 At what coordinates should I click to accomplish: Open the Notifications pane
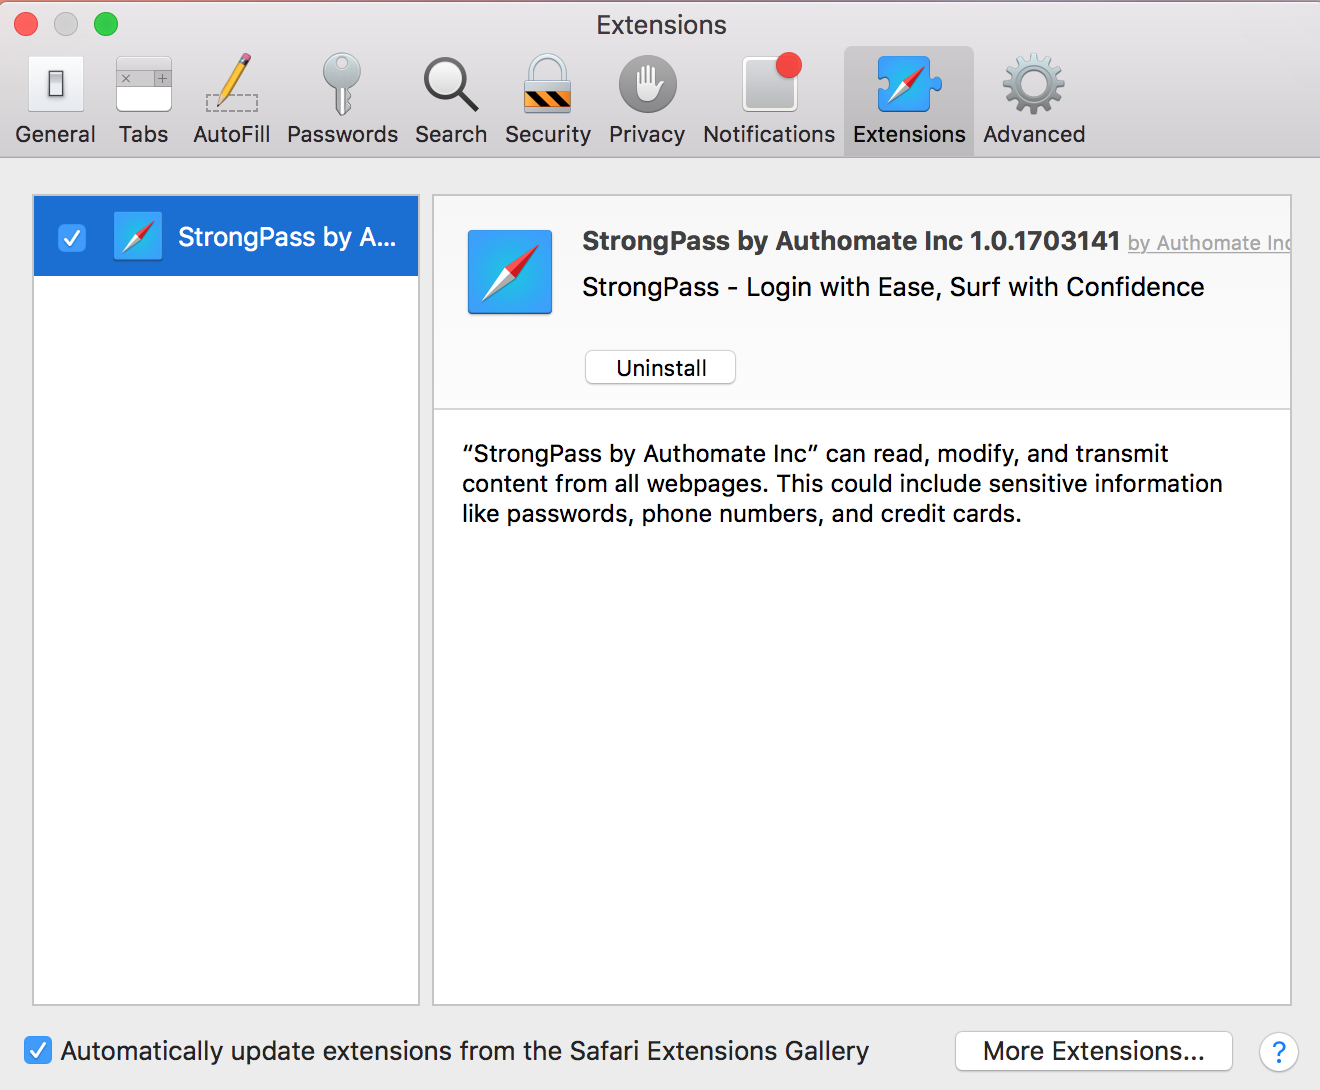point(769,100)
